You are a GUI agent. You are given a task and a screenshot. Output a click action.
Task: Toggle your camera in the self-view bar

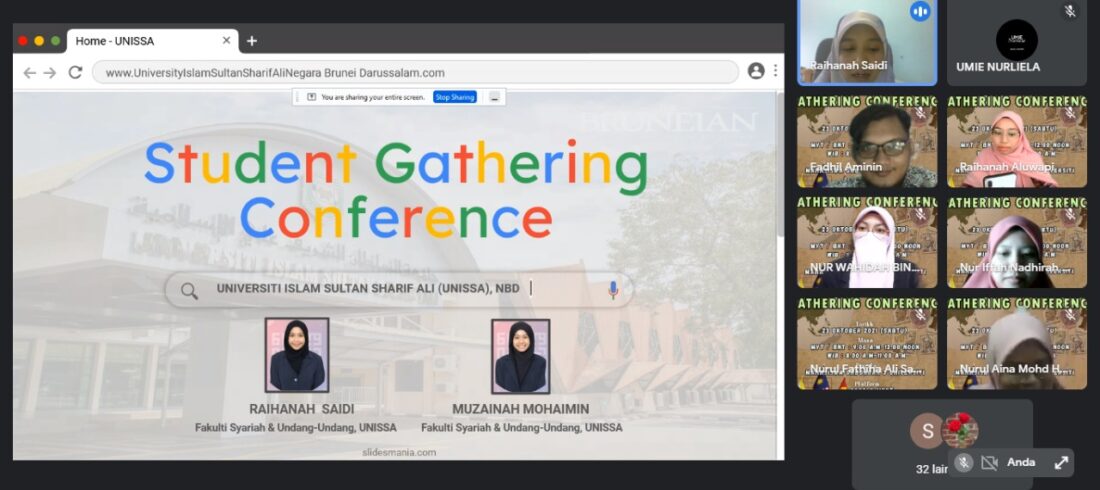pos(989,462)
